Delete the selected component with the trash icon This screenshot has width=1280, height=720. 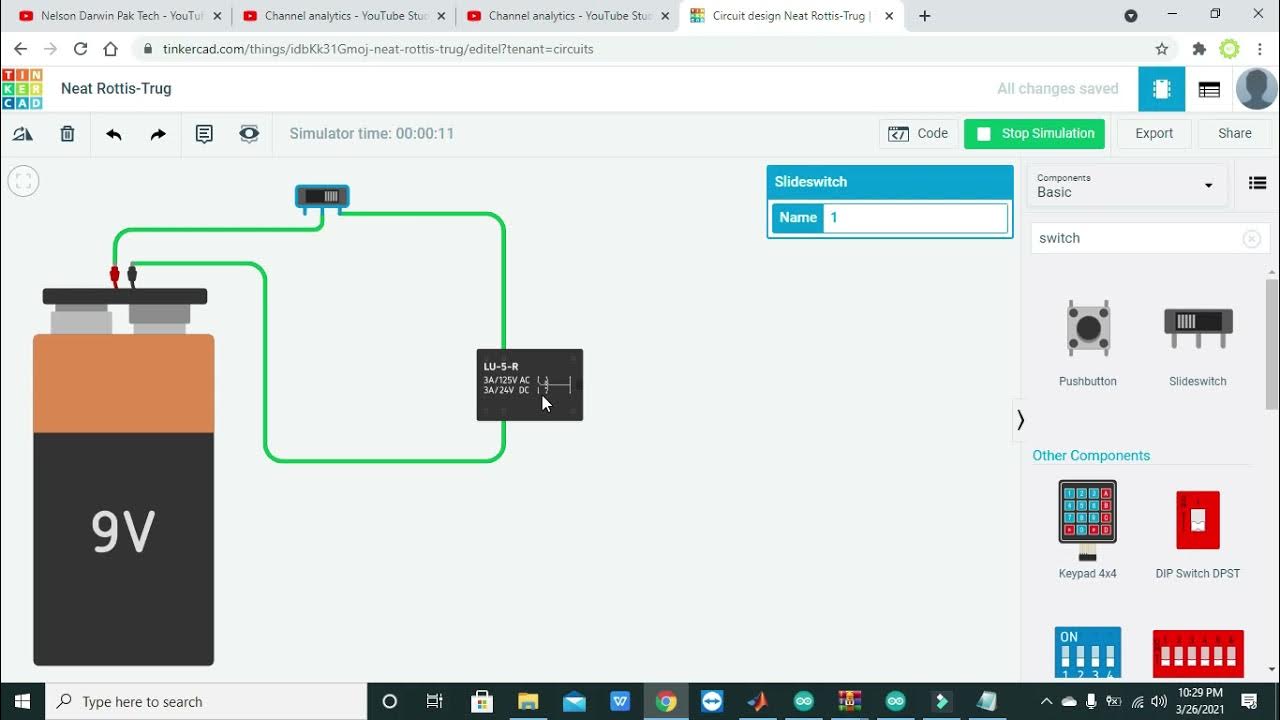67,134
